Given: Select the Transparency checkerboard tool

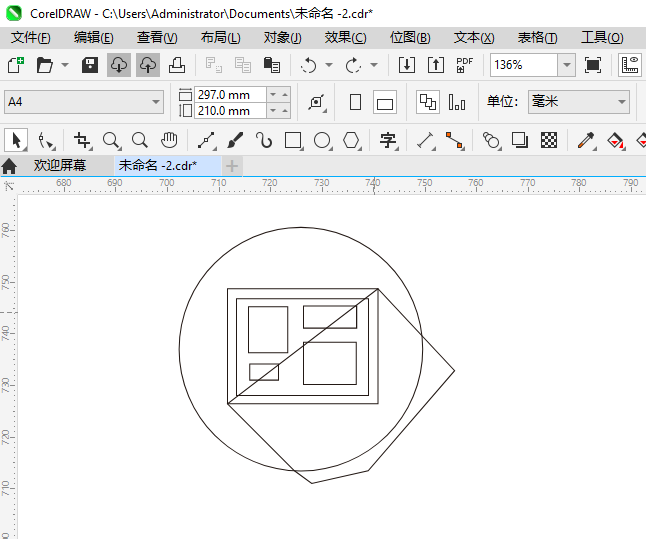Looking at the screenshot, I should [x=549, y=141].
